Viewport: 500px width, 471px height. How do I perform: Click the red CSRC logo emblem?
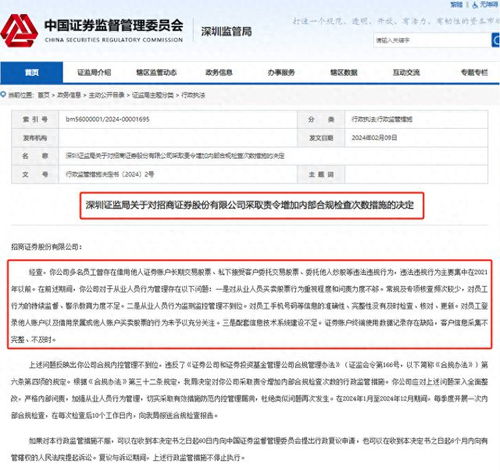click(19, 30)
